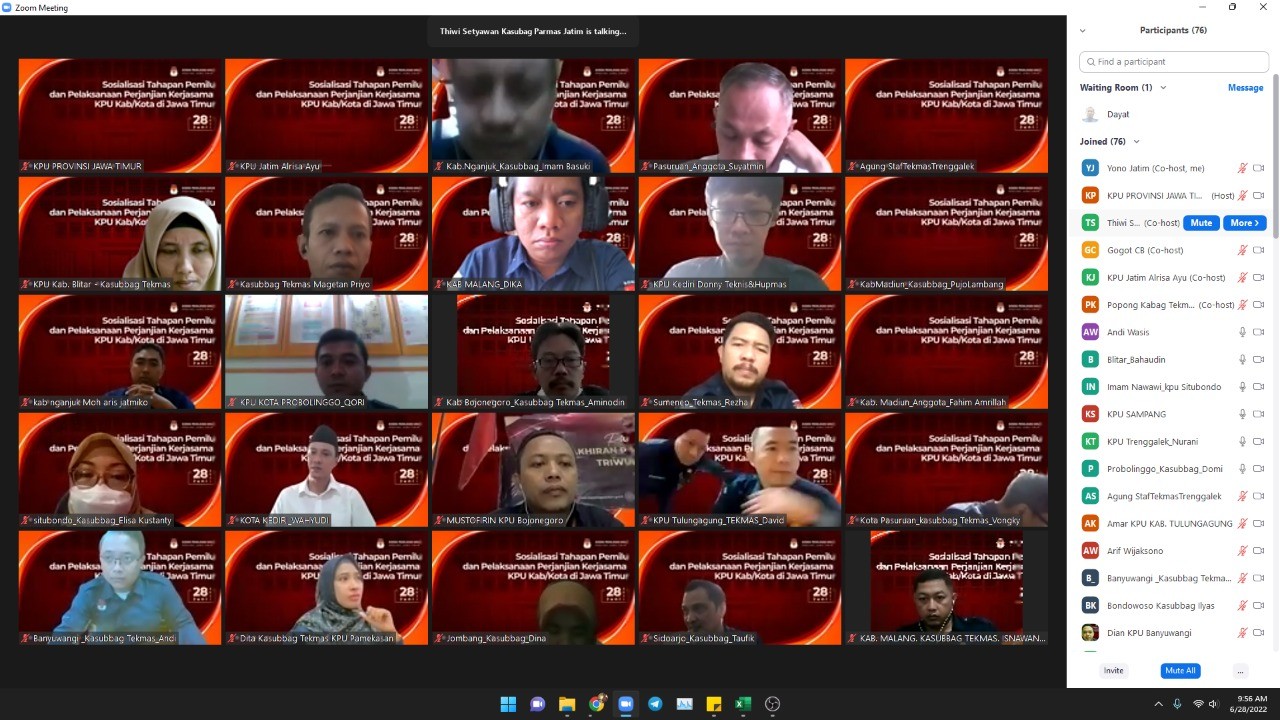Screen dimensions: 1280x720
Task: Click the Find a participant search box
Action: tap(1174, 62)
